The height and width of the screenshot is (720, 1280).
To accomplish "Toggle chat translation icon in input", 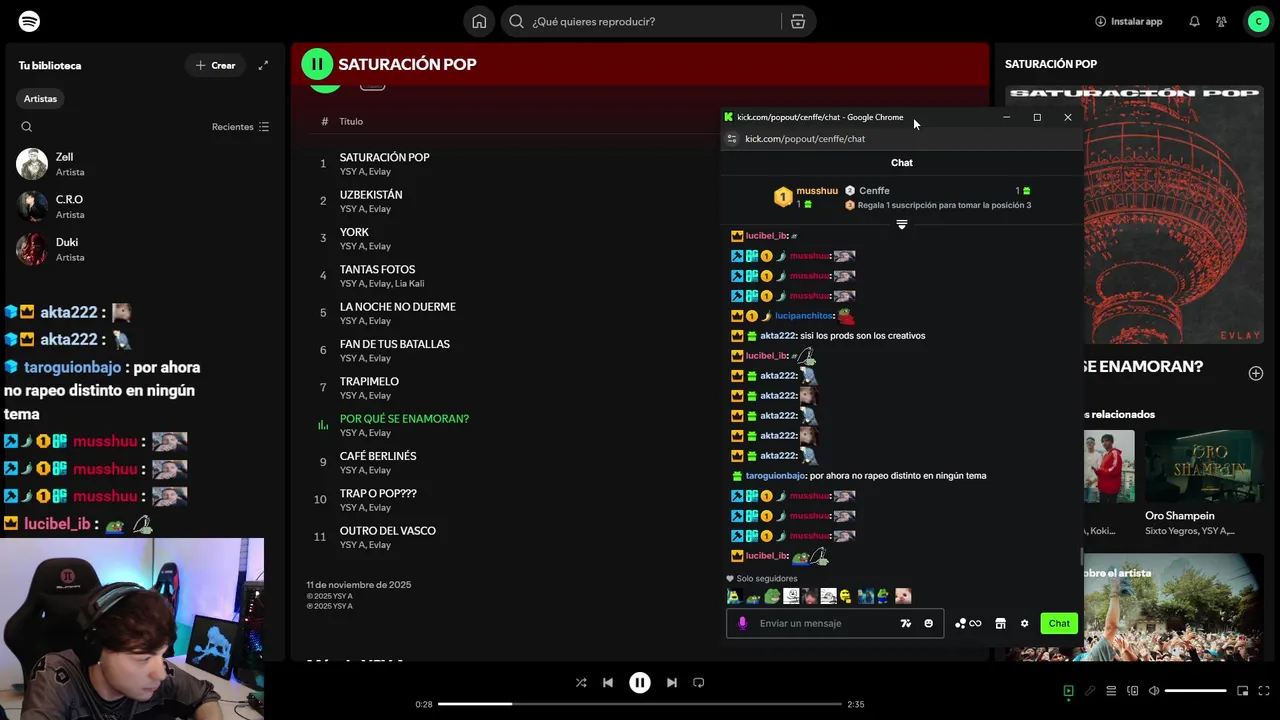I will tap(906, 623).
